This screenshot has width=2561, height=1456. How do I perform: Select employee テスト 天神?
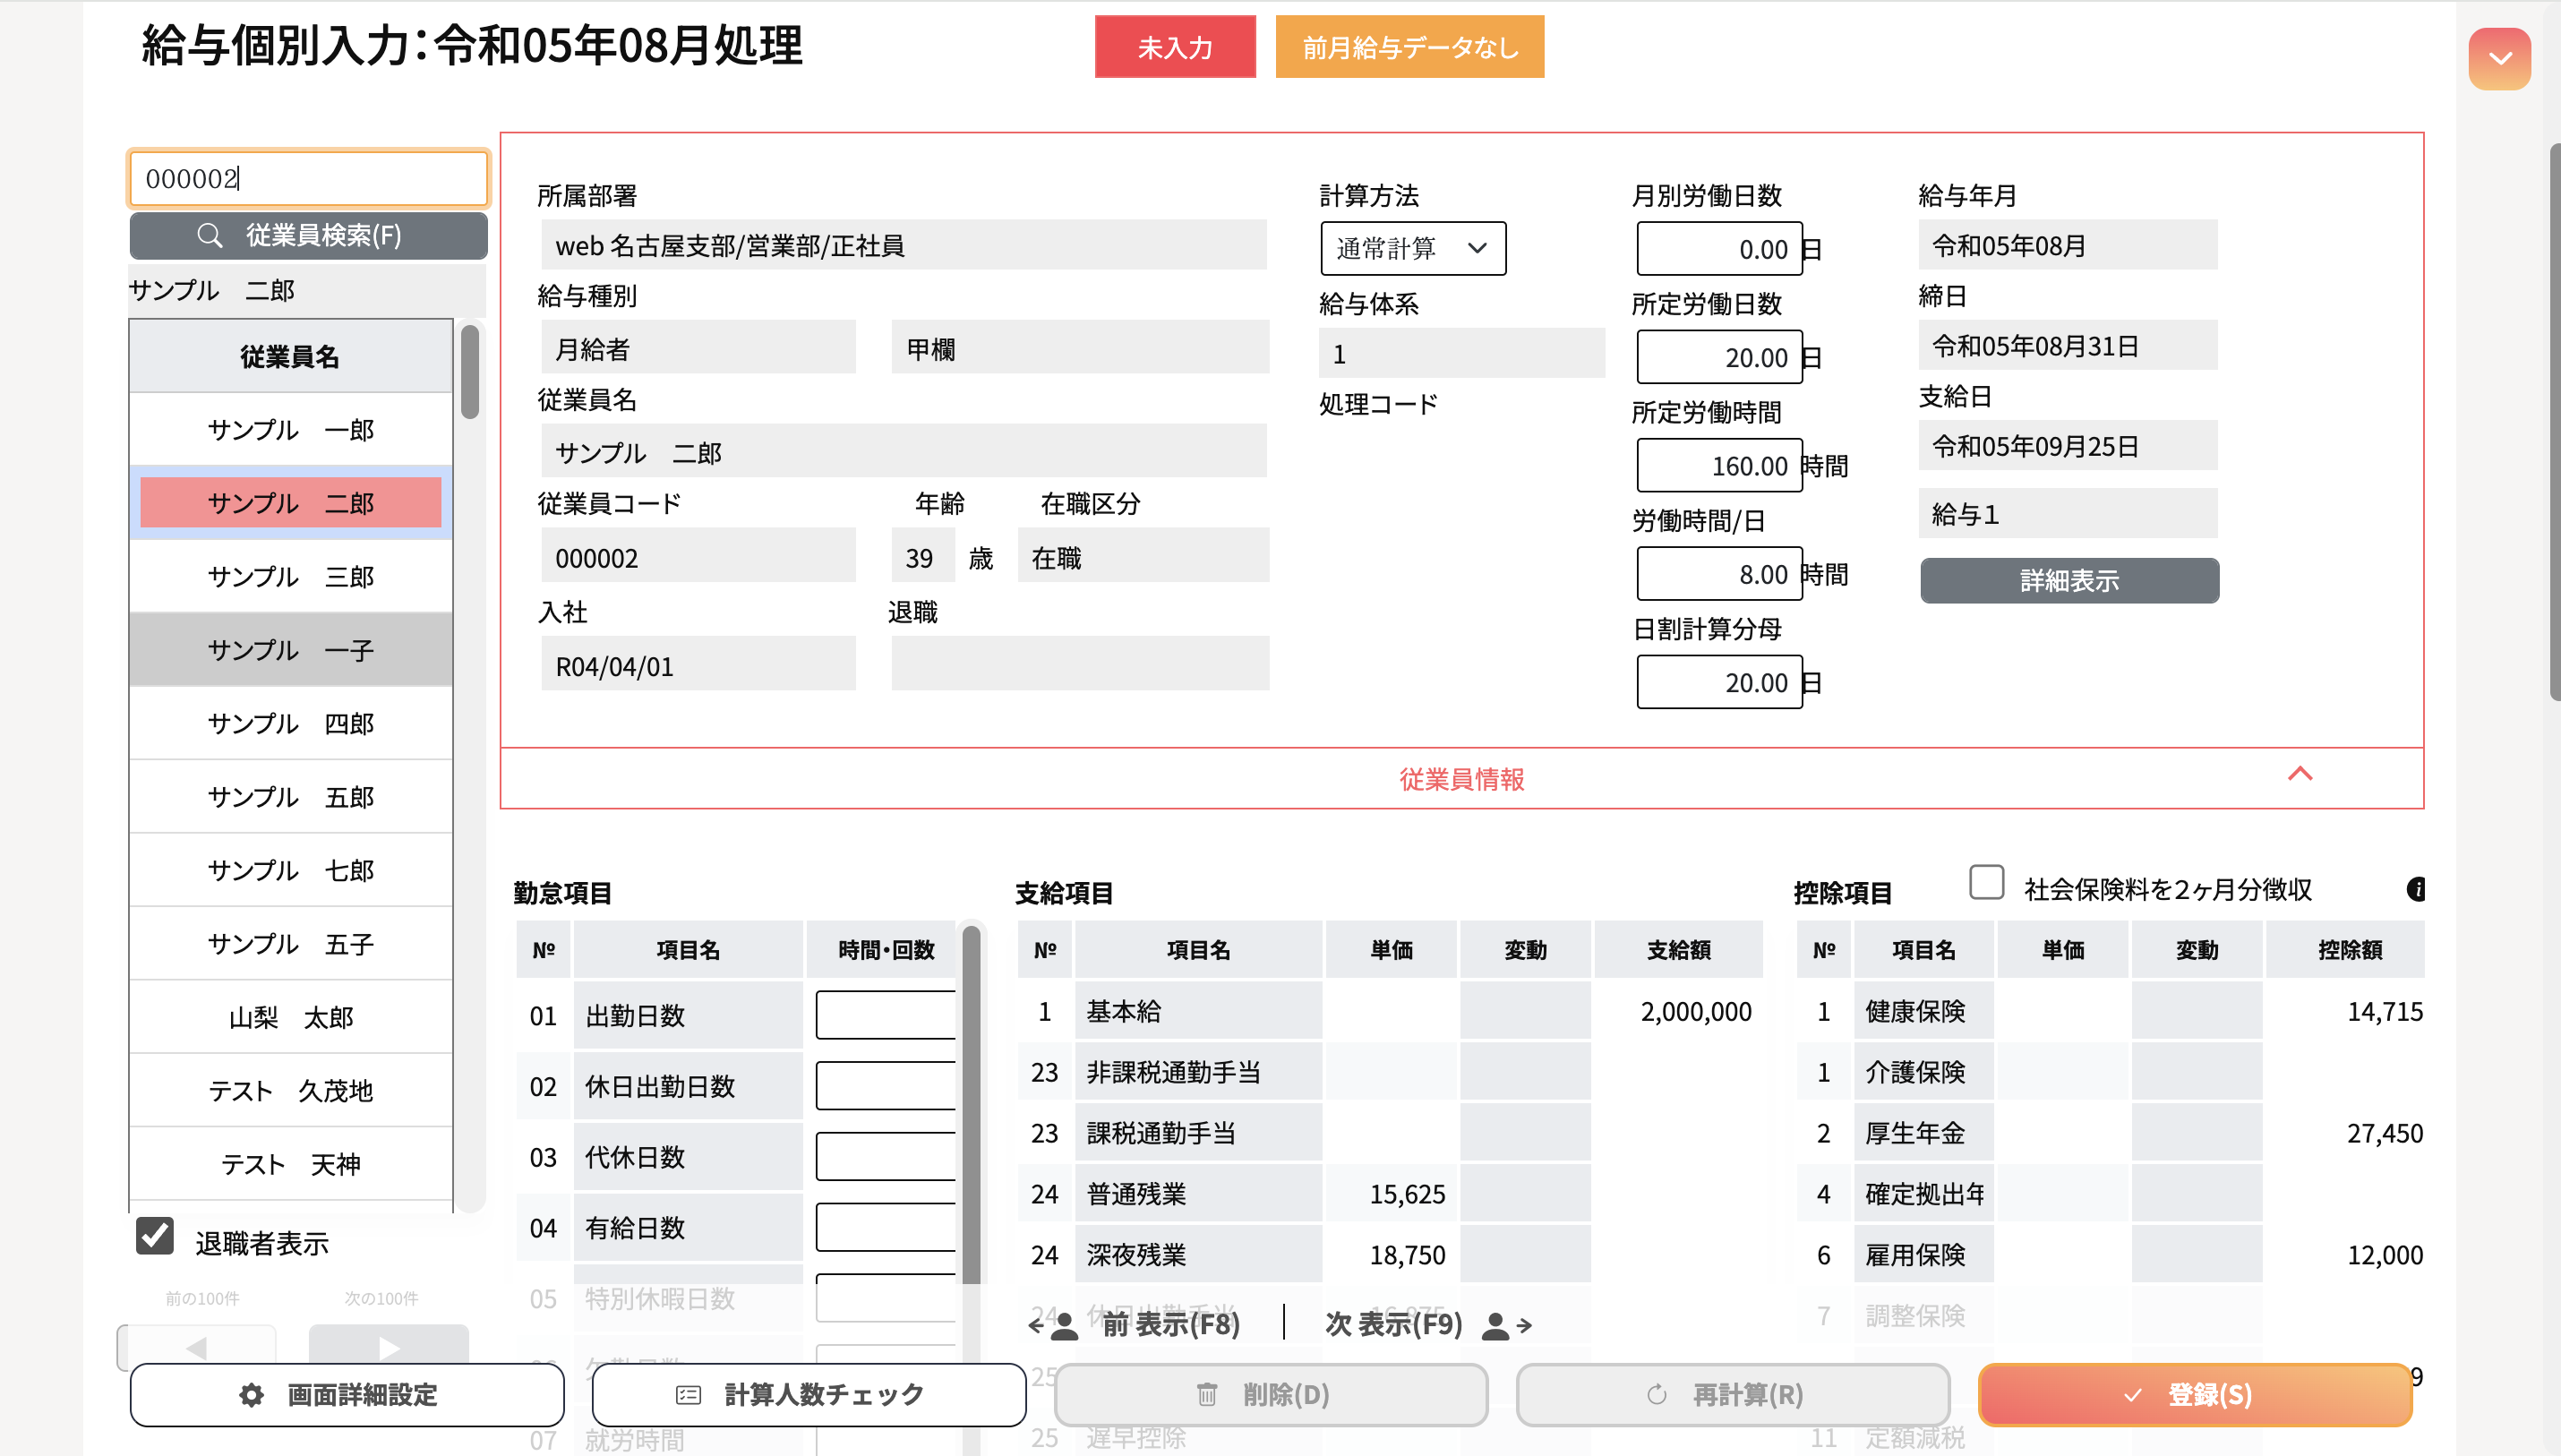[x=291, y=1164]
